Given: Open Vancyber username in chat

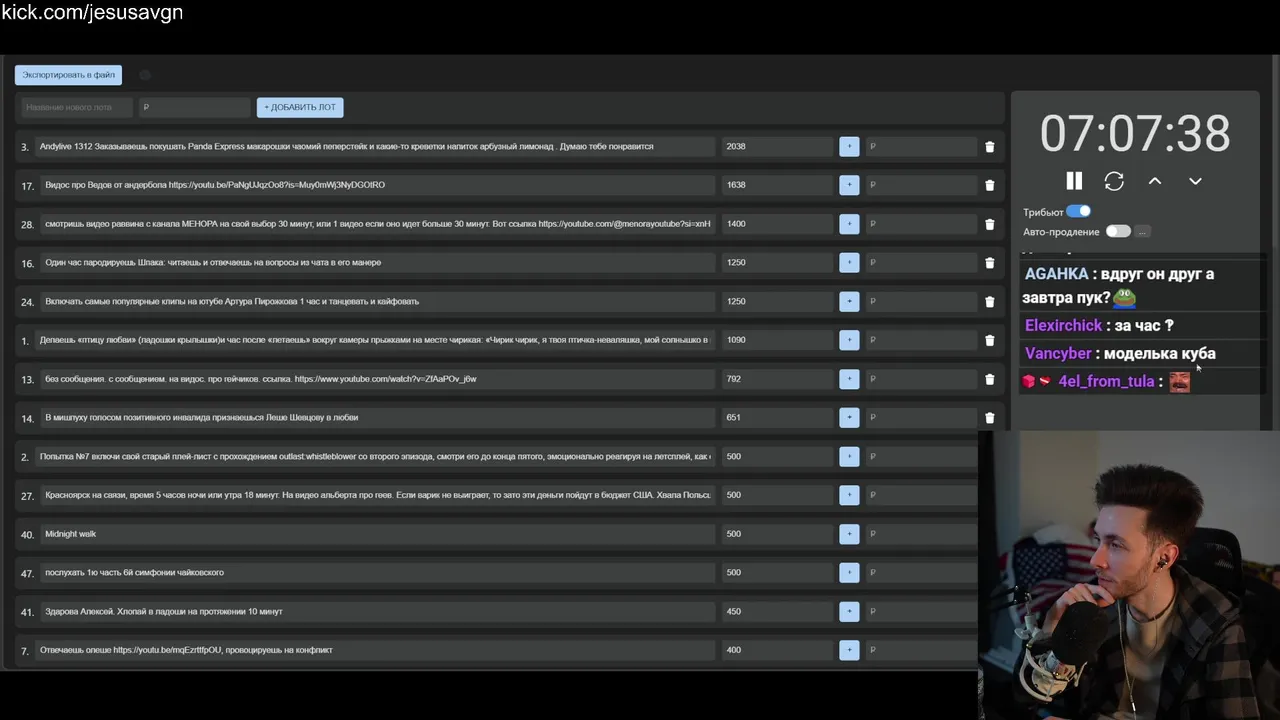Looking at the screenshot, I should pos(1058,353).
